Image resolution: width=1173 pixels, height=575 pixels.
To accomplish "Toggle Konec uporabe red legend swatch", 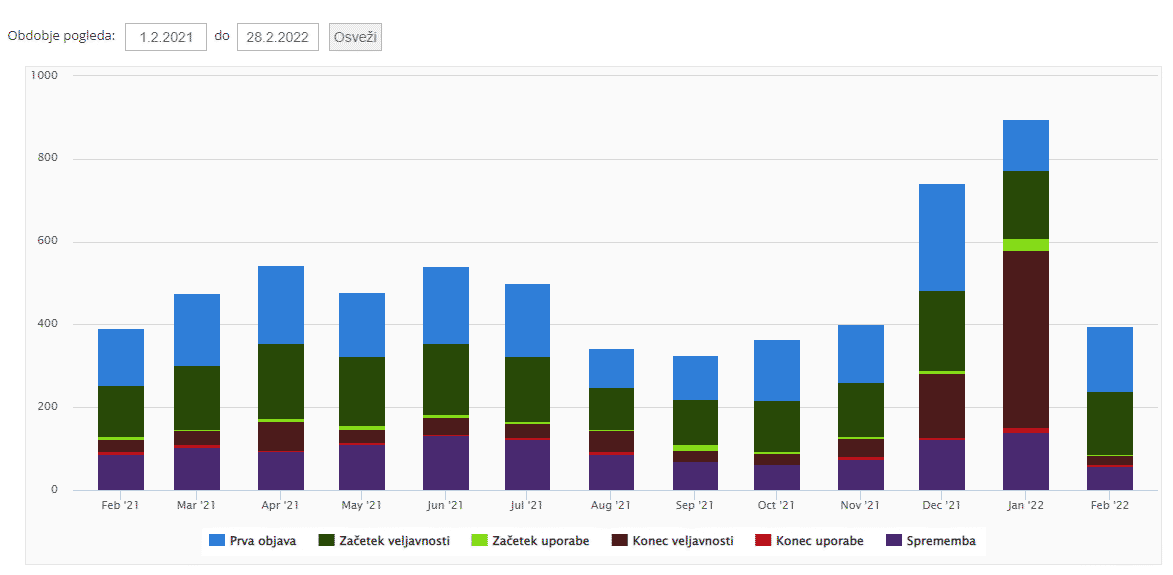I will coord(763,541).
